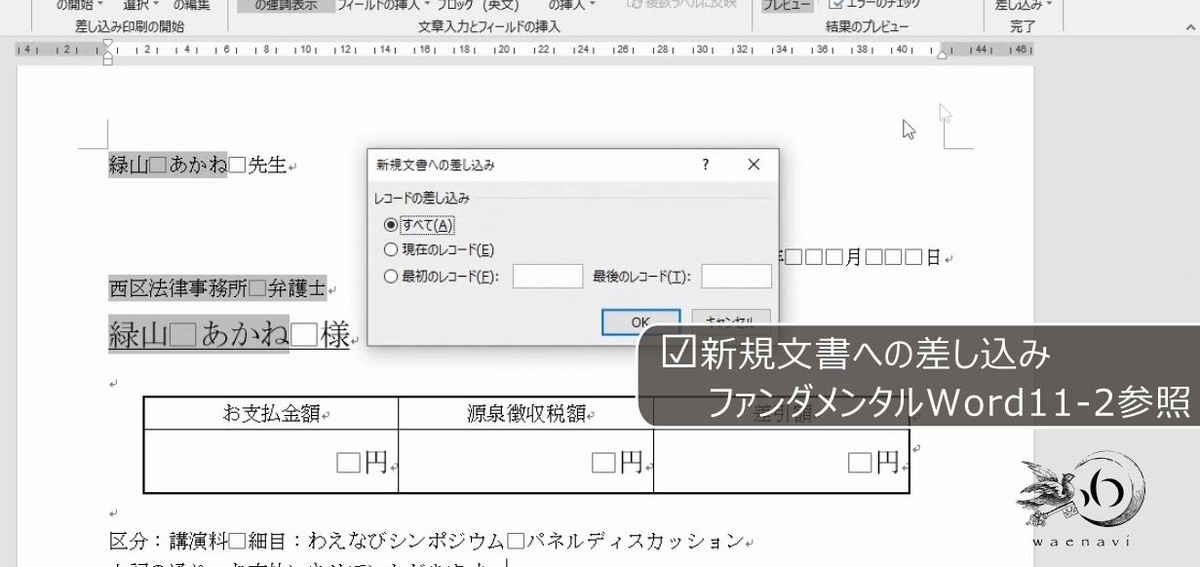Click the □円 cell under 源泉徴収税額
Image resolution: width=1200 pixels, height=567 pixels.
(526, 461)
